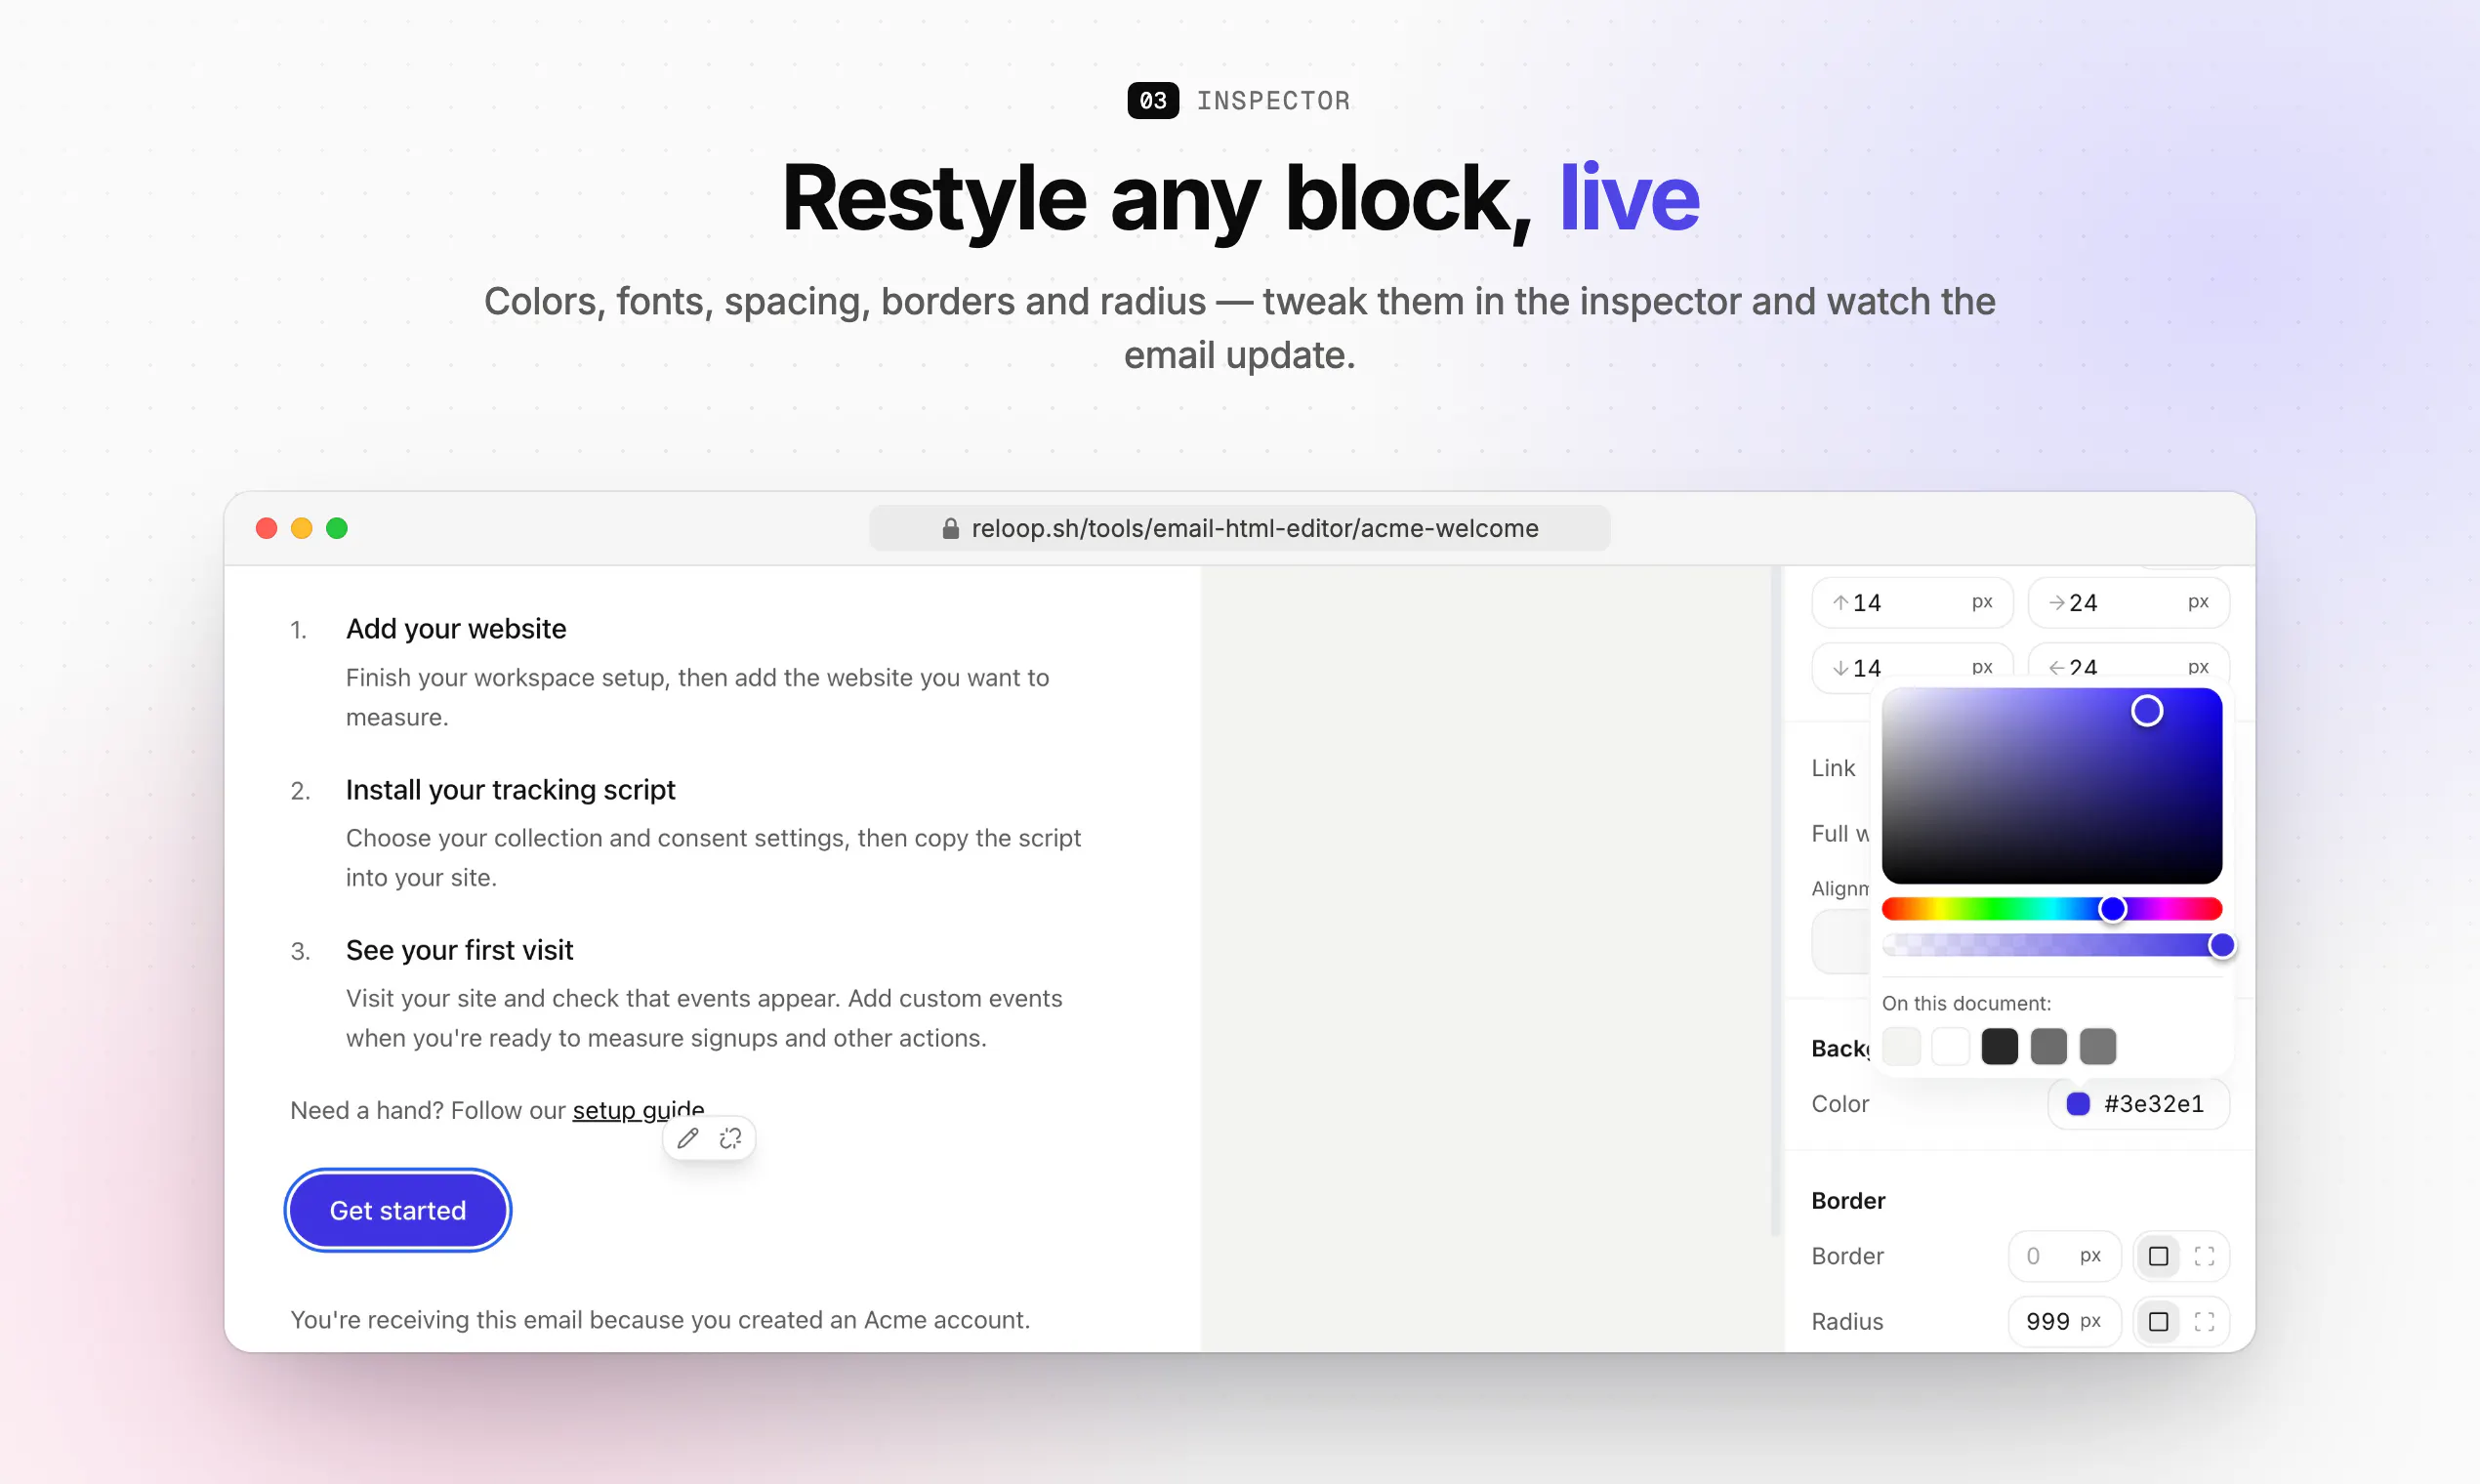Click the red close window button
The image size is (2480, 1484).
pyautogui.click(x=266, y=528)
